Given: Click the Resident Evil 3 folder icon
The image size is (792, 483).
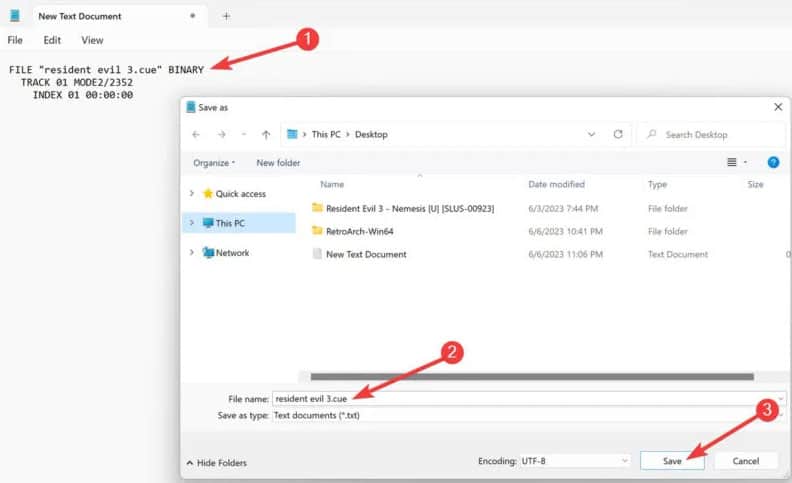Looking at the screenshot, I should [x=317, y=208].
